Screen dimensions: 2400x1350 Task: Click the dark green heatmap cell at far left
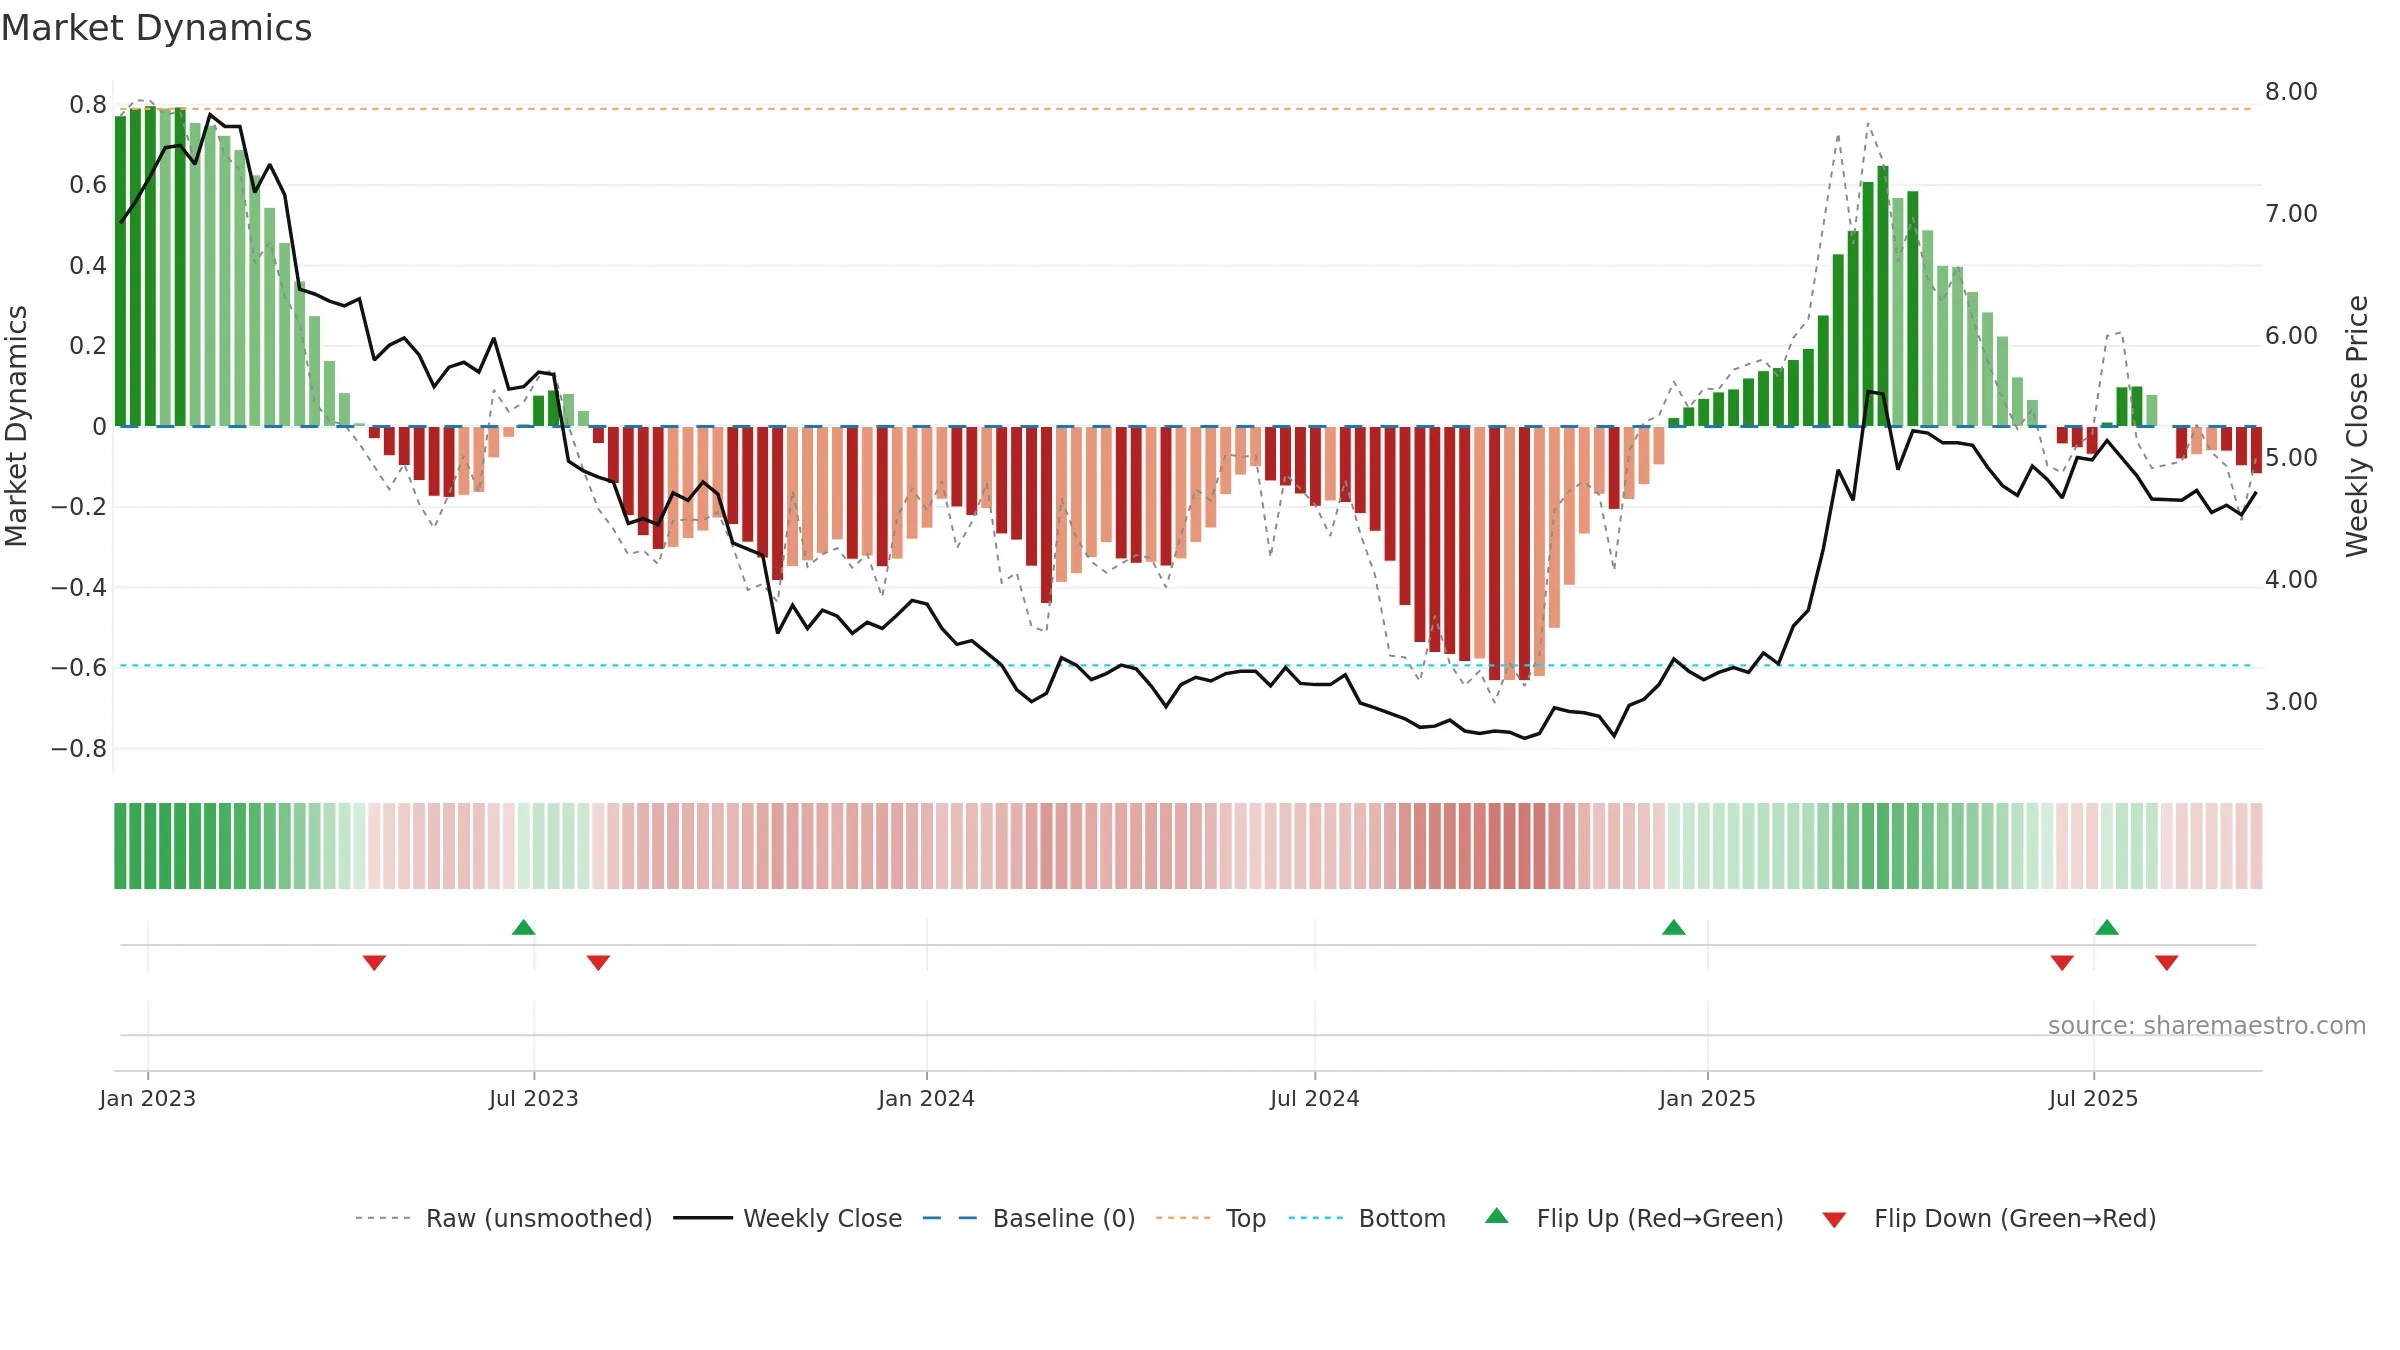click(120, 846)
